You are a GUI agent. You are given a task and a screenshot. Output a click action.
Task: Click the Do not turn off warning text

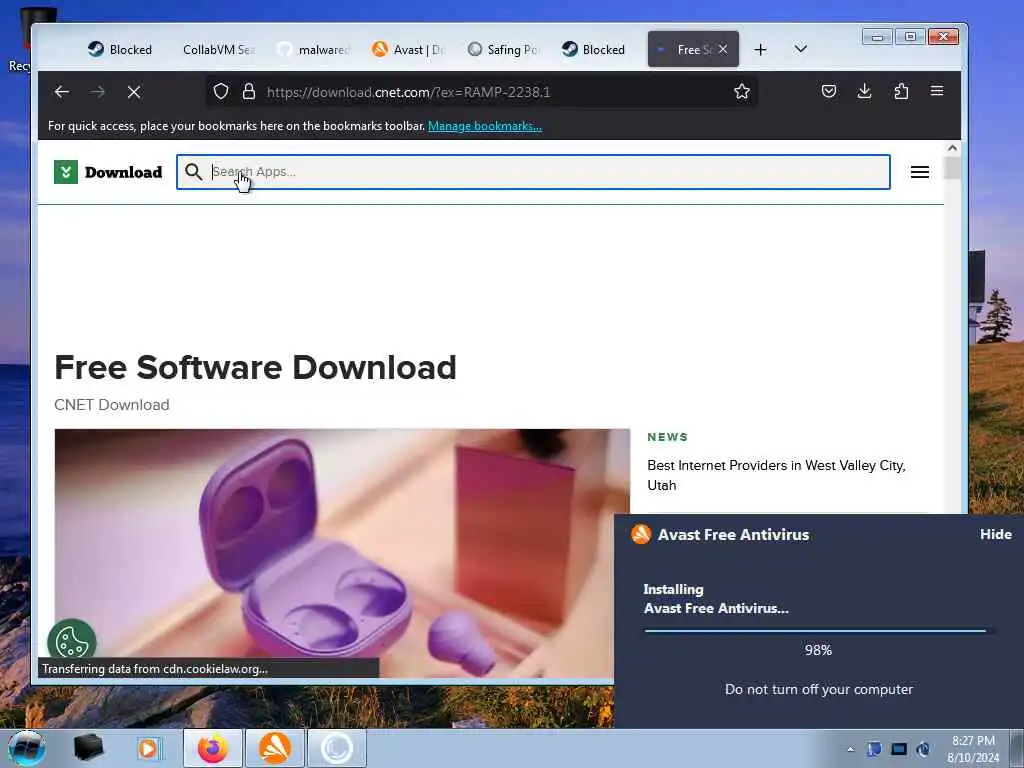(818, 689)
